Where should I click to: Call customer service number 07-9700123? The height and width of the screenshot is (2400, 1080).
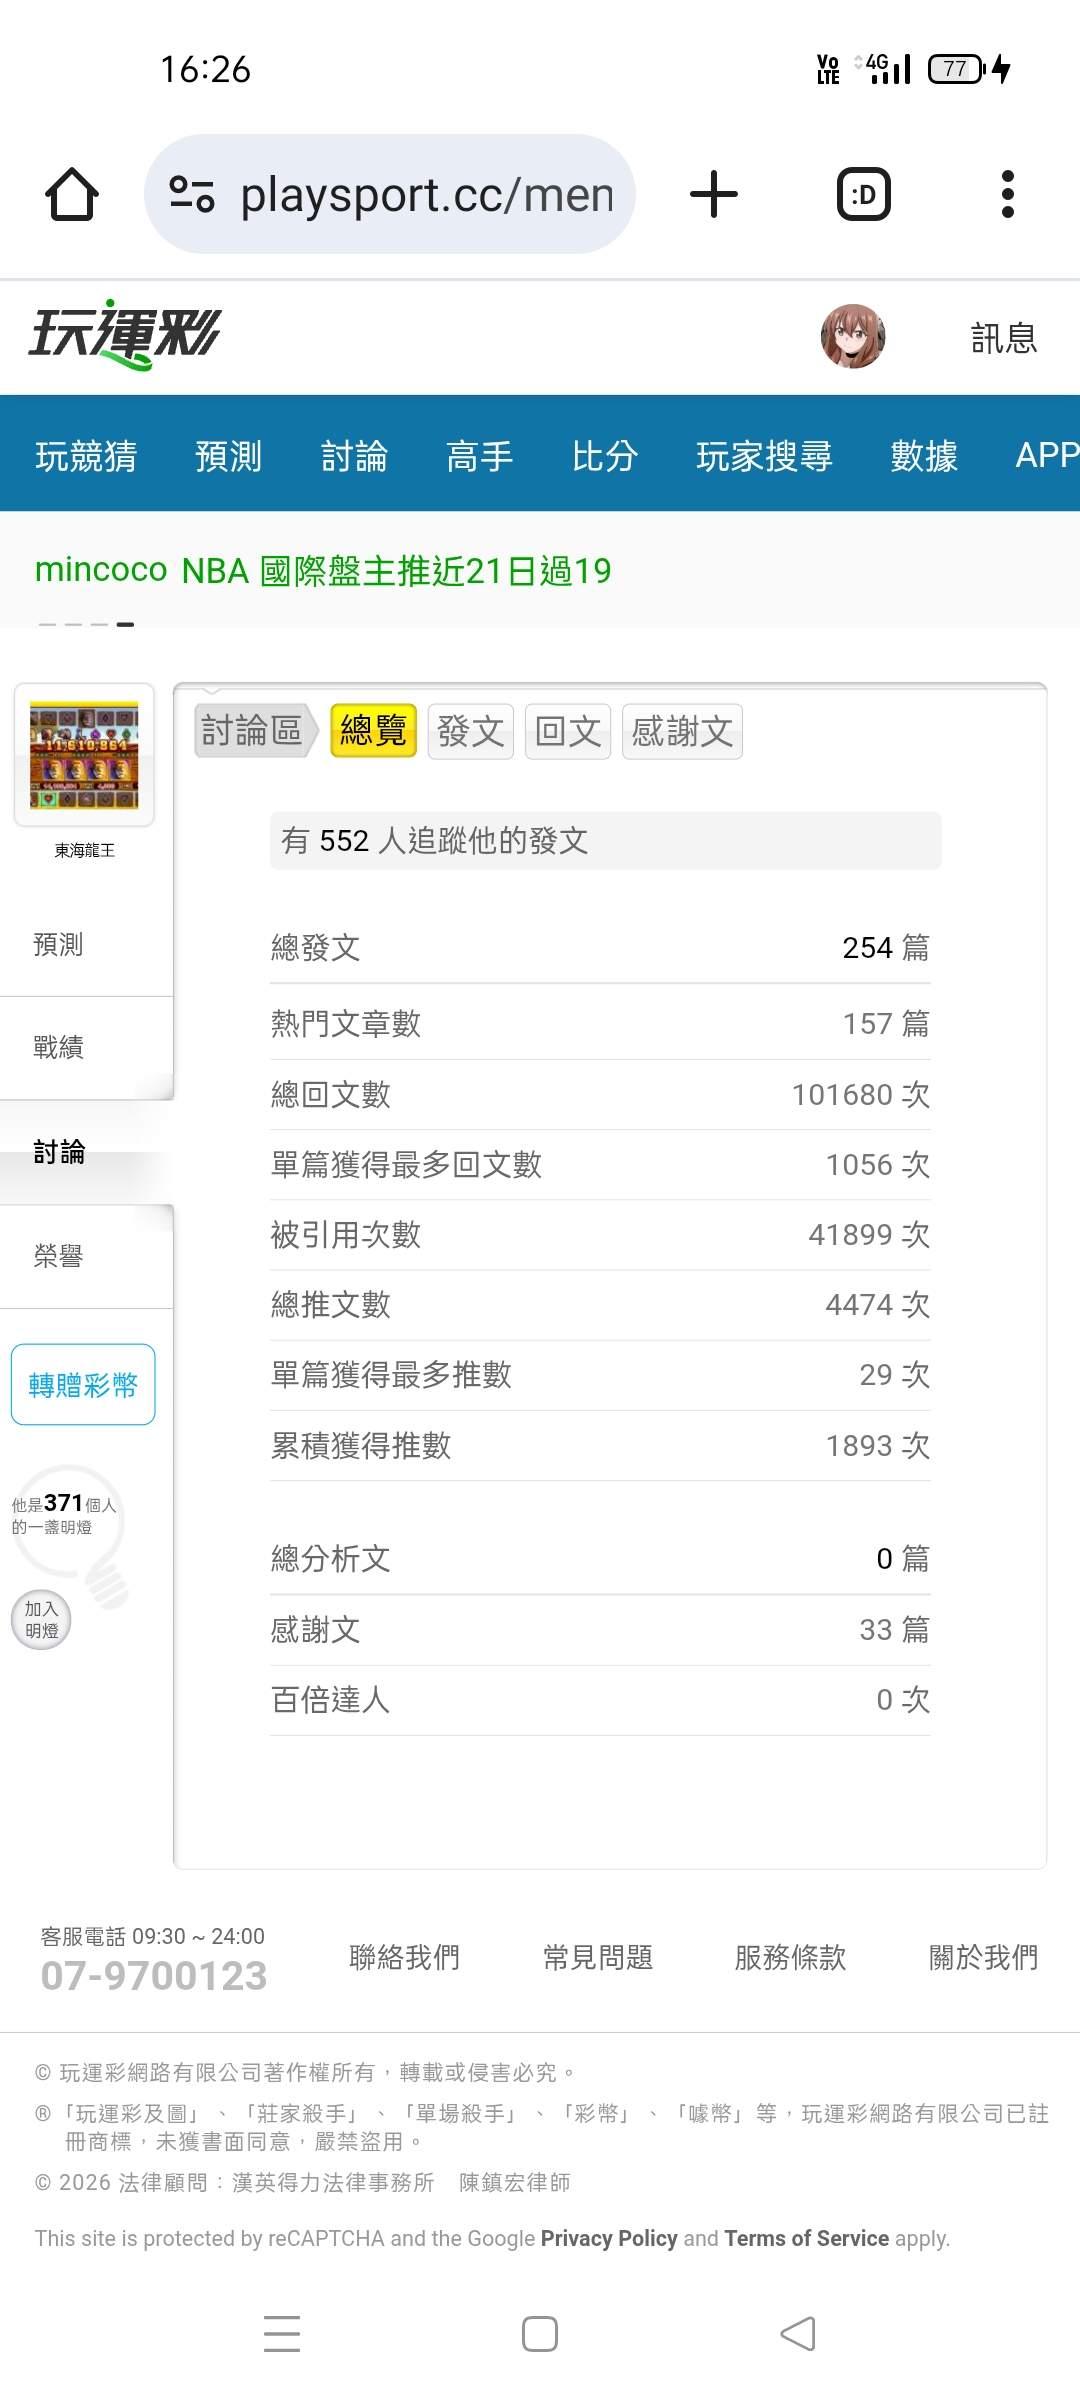tap(154, 1975)
